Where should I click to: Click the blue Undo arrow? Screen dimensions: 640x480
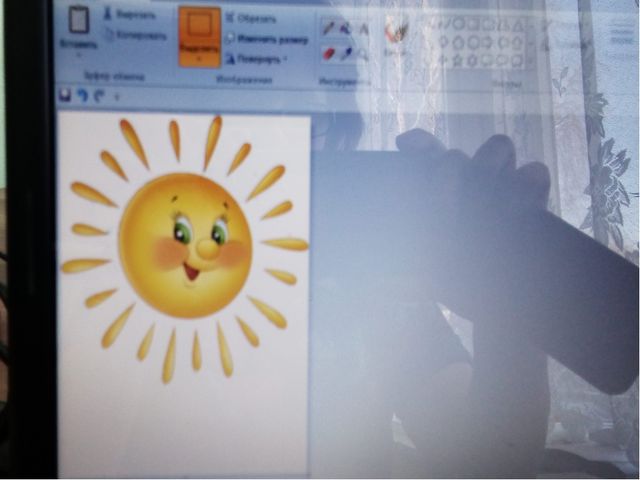pyautogui.click(x=83, y=96)
